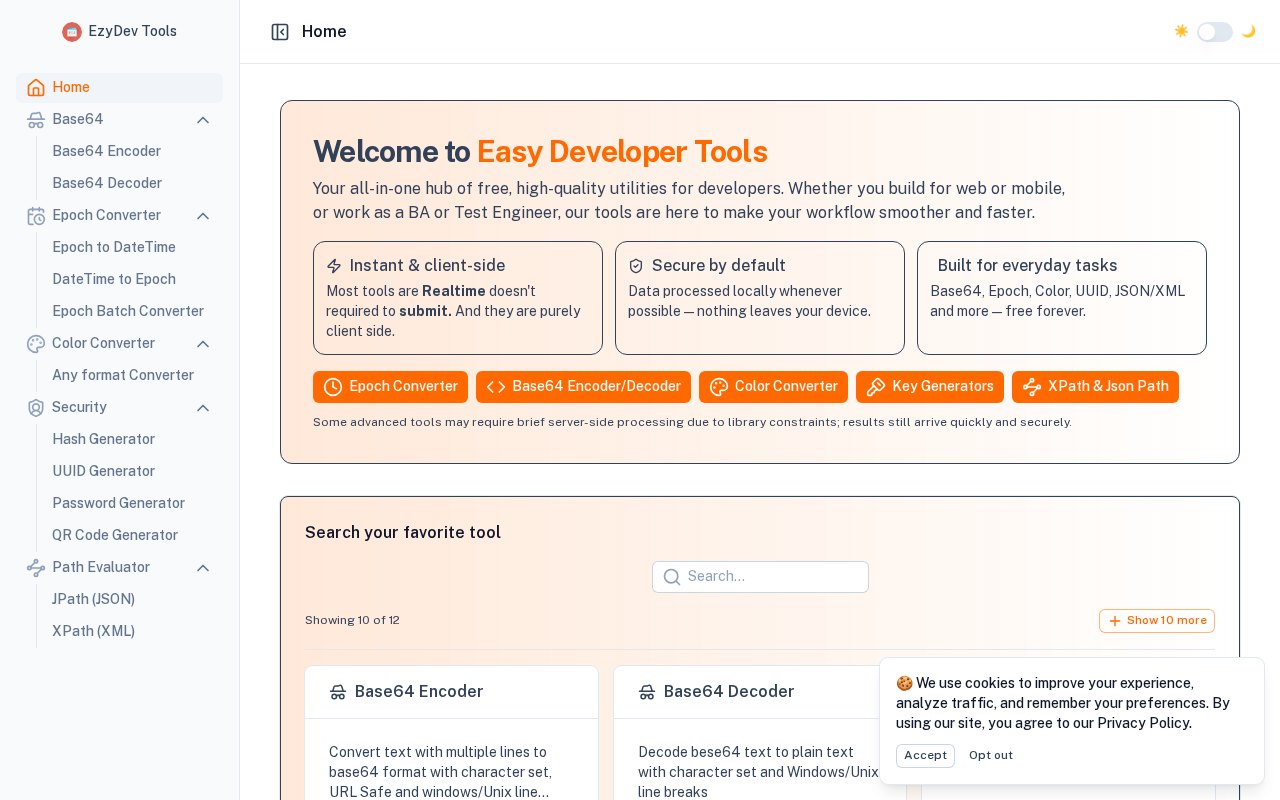Collapse the Epoch Converter section chevron
The width and height of the screenshot is (1280, 800).
tap(203, 216)
